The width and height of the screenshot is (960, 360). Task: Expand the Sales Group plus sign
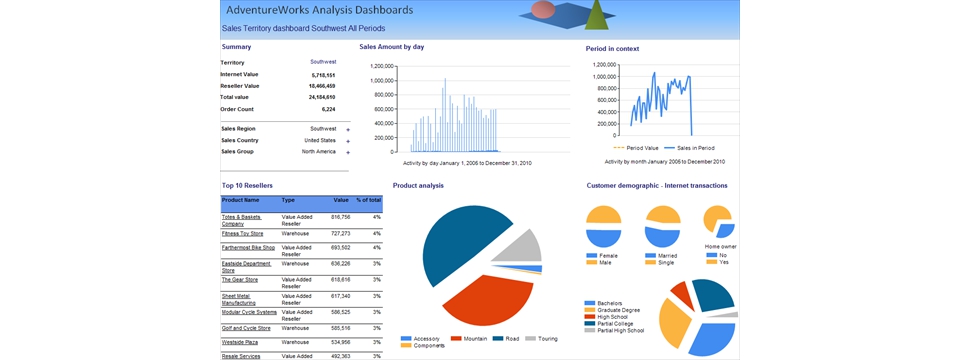348,152
